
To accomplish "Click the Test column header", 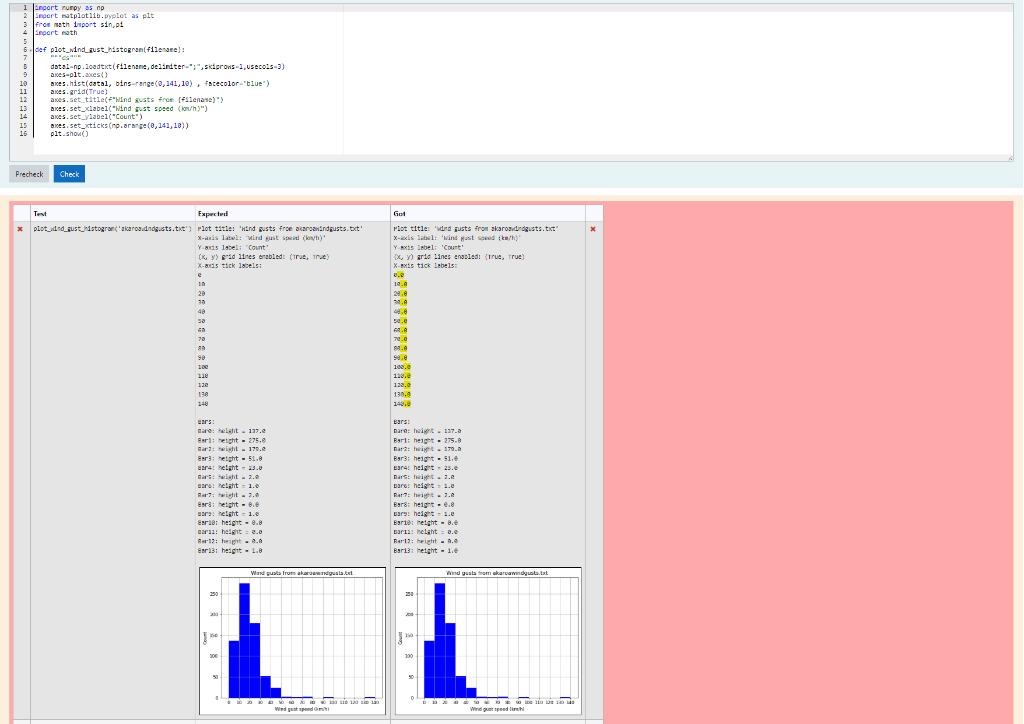I will 40,213.
